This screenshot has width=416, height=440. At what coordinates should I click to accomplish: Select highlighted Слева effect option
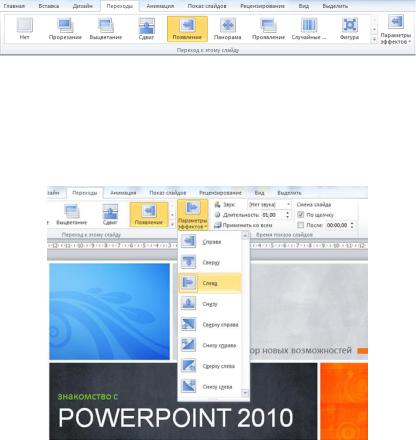(209, 283)
